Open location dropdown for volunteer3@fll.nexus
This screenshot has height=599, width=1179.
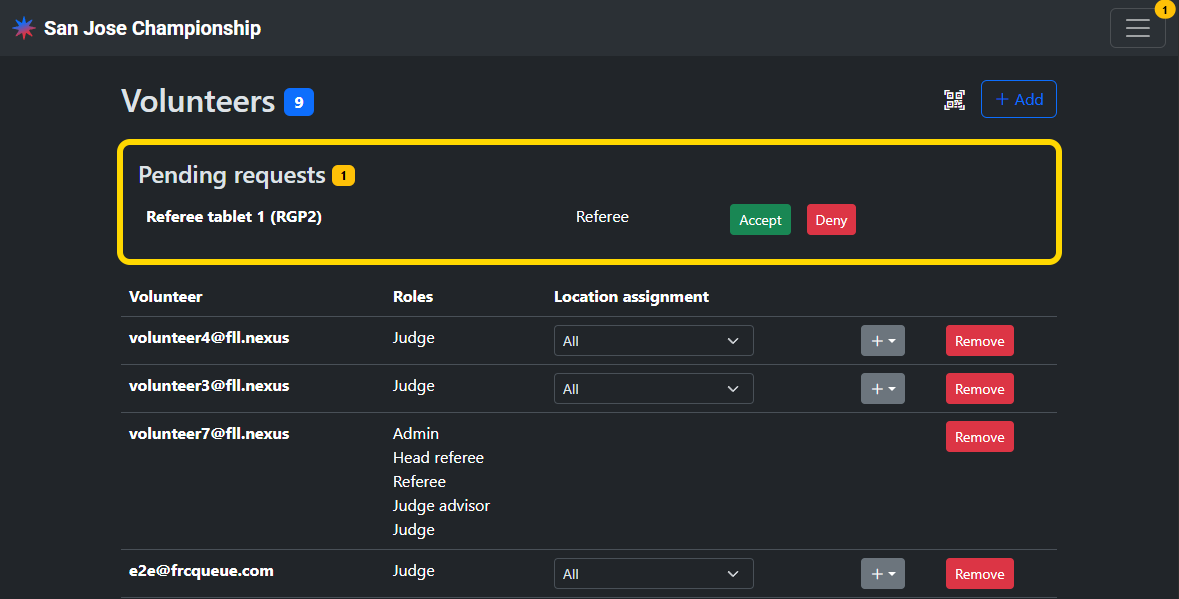(653, 389)
